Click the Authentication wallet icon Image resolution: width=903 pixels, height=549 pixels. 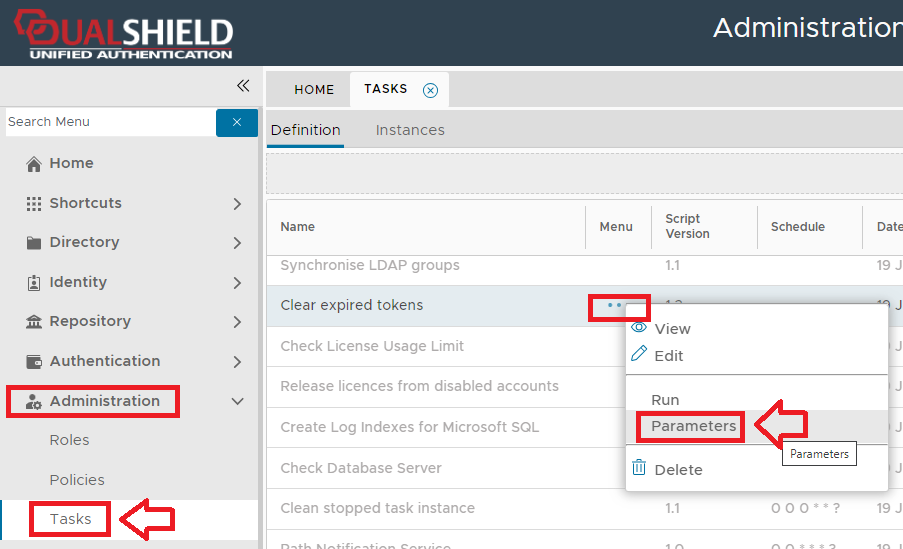[x=34, y=362]
